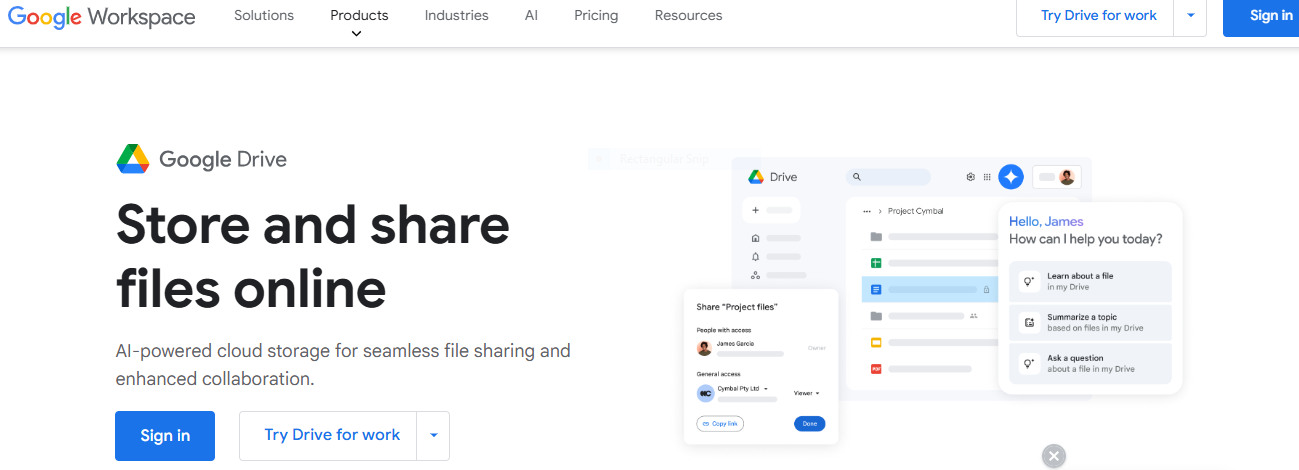This screenshot has height=470, width=1299.
Task: Select the shared drives icon in sidebar
Action: coord(756,275)
